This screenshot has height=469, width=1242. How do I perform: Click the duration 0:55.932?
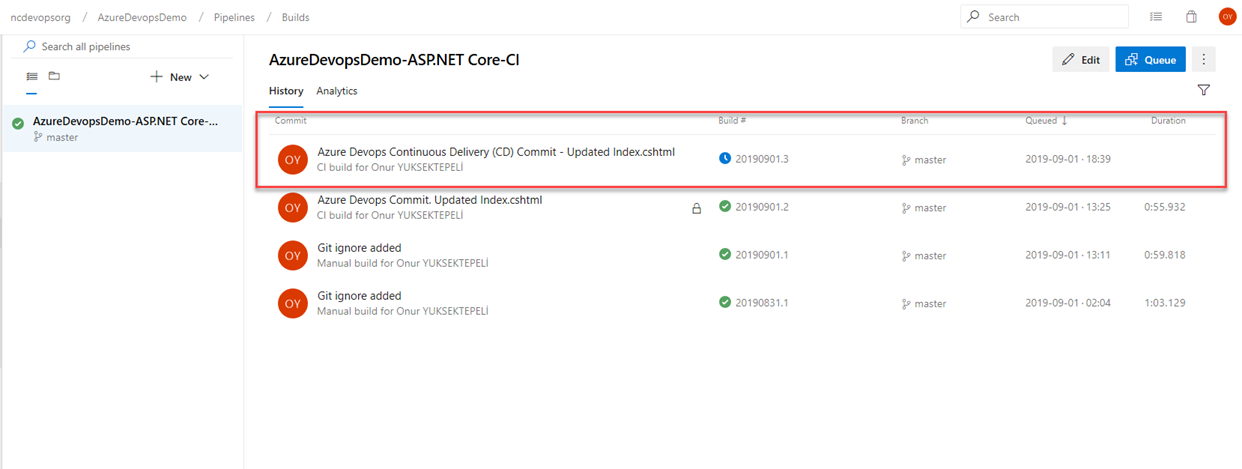point(1165,207)
